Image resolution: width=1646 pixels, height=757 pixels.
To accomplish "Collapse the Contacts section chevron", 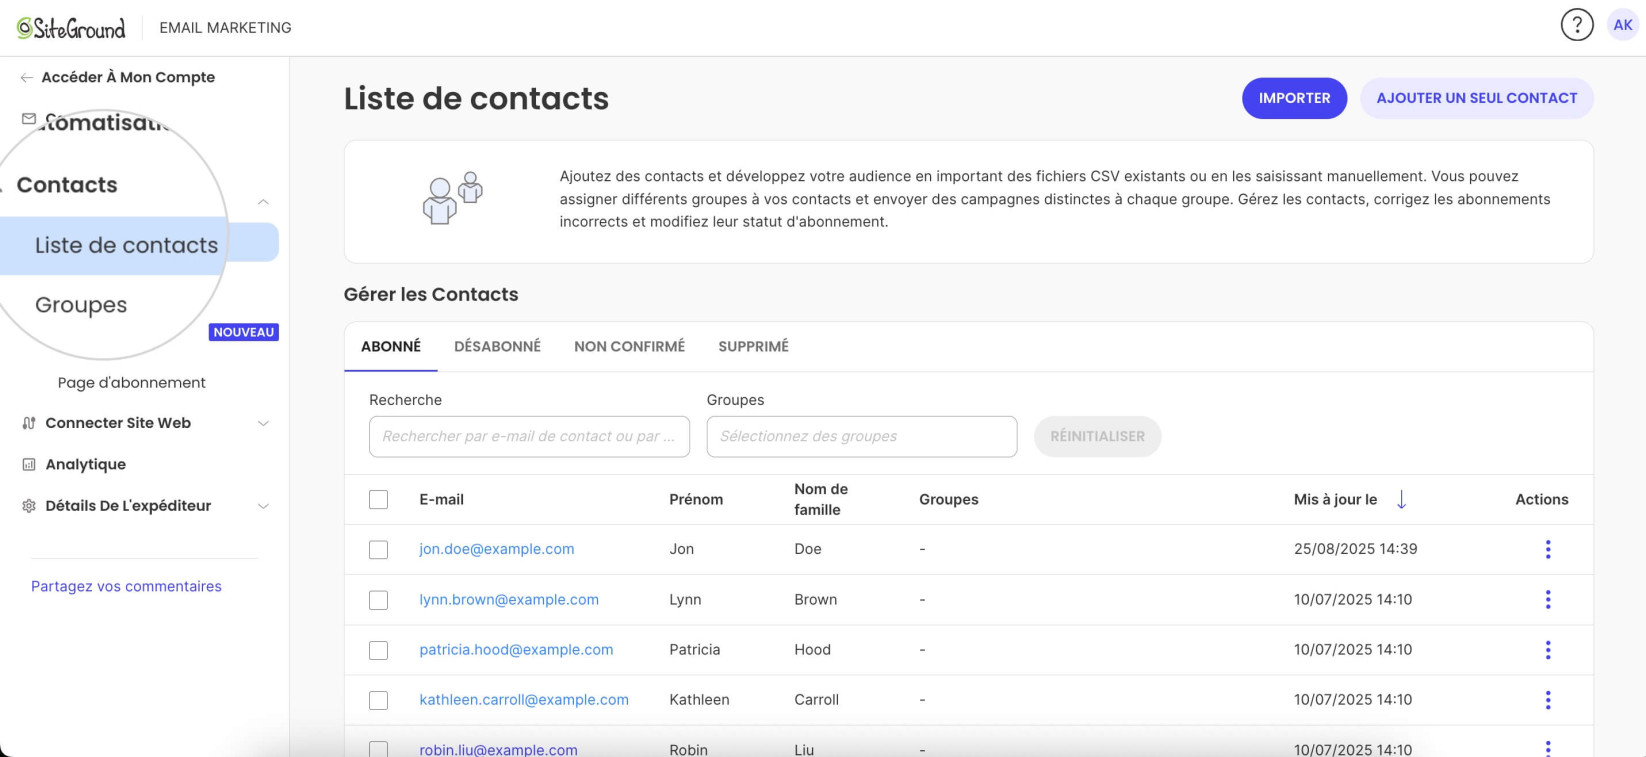I will point(263,202).
